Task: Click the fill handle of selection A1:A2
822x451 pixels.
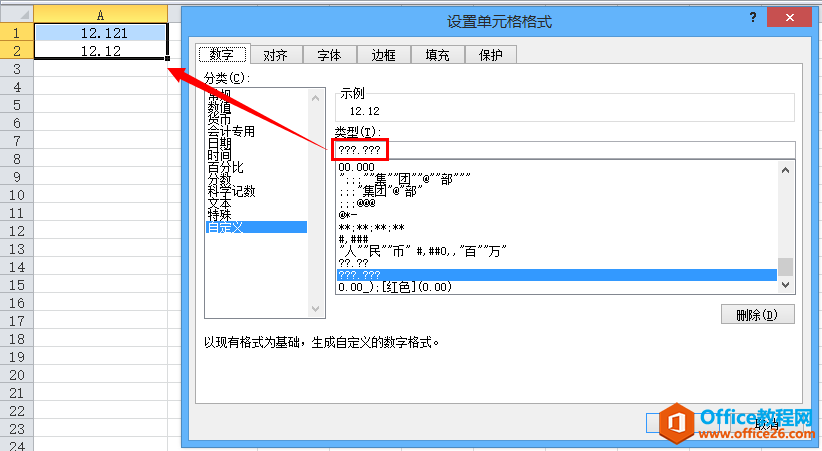Action: coord(167,59)
